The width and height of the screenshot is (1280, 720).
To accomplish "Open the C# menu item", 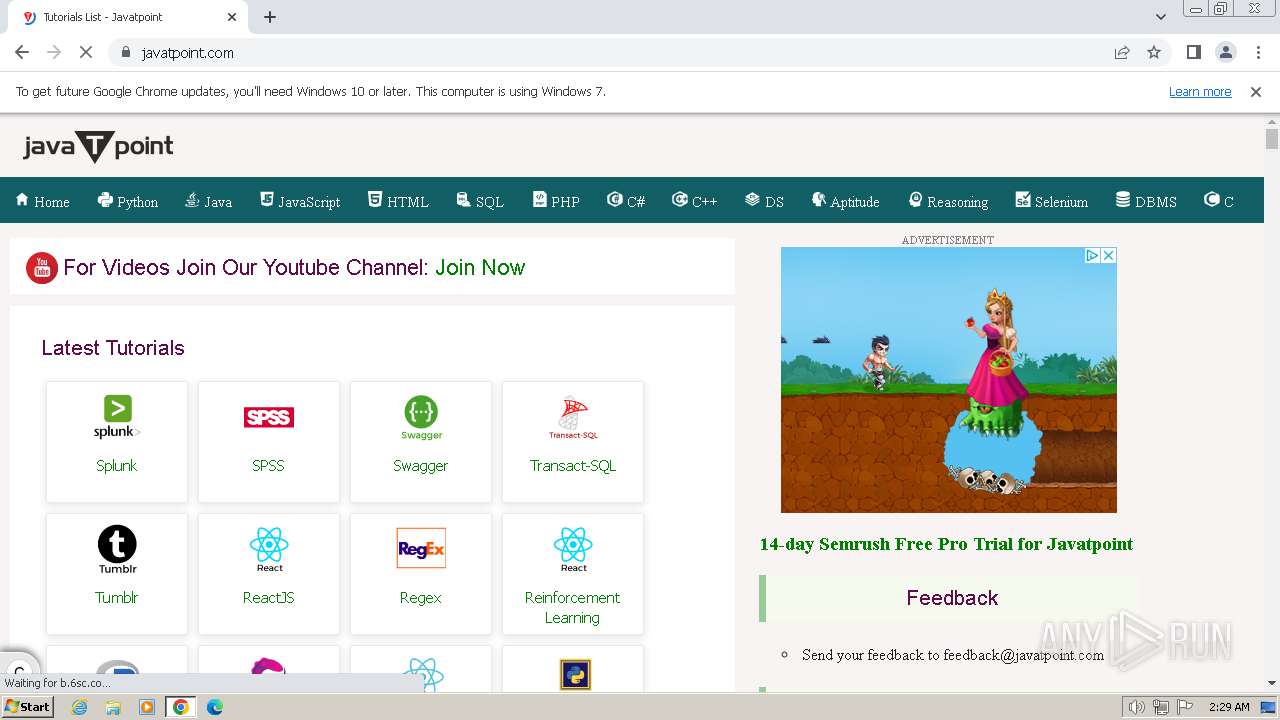I will [x=626, y=201].
